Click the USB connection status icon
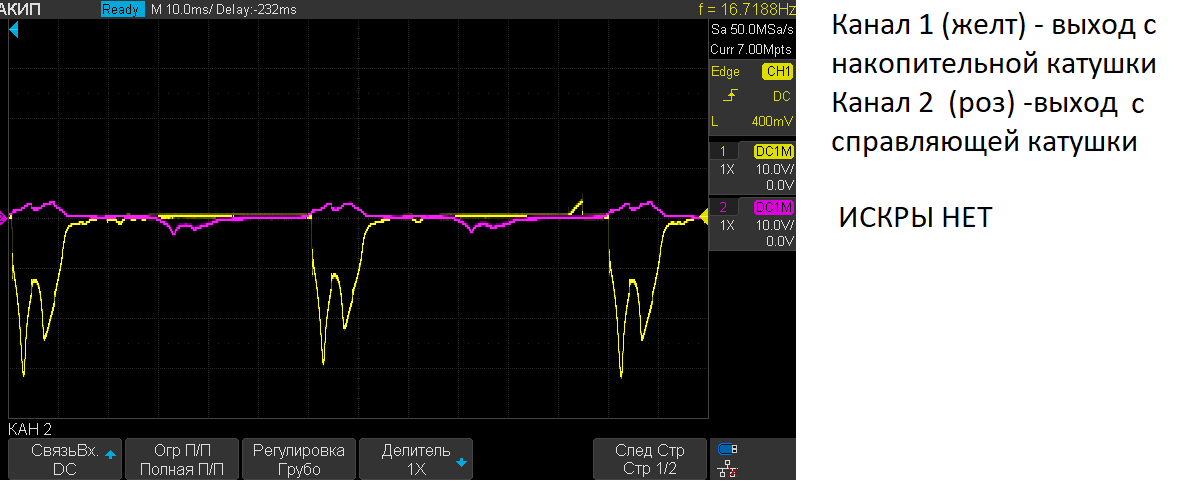The height and width of the screenshot is (484, 1178). point(728,449)
